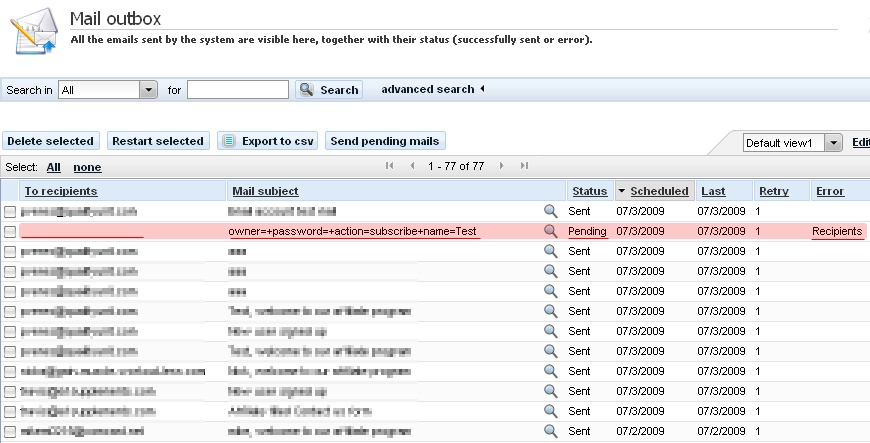The width and height of the screenshot is (870, 443).
Task: Open the 'Search in' All dropdown
Action: pyautogui.click(x=149, y=90)
